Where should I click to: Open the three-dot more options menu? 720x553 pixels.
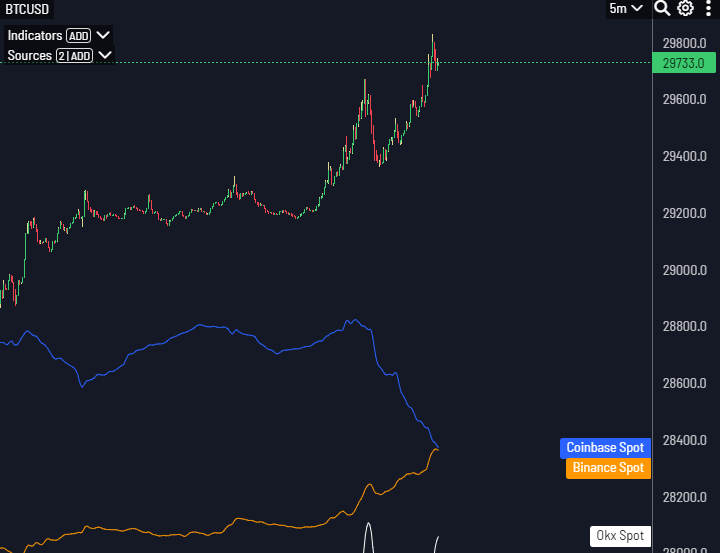coord(707,9)
